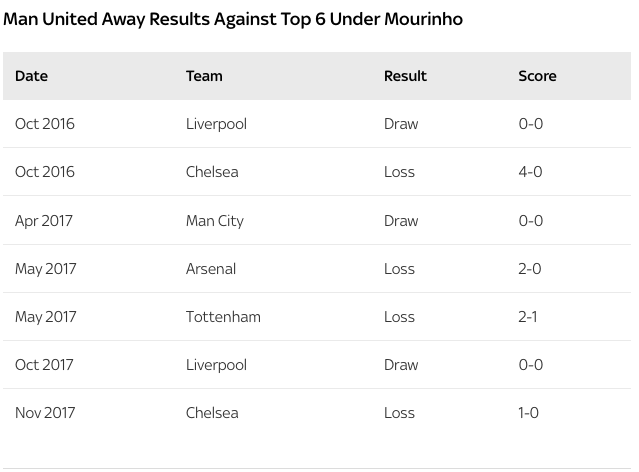Click the 2-0 score cell
Screen dimensions: 639x472
coord(530,269)
